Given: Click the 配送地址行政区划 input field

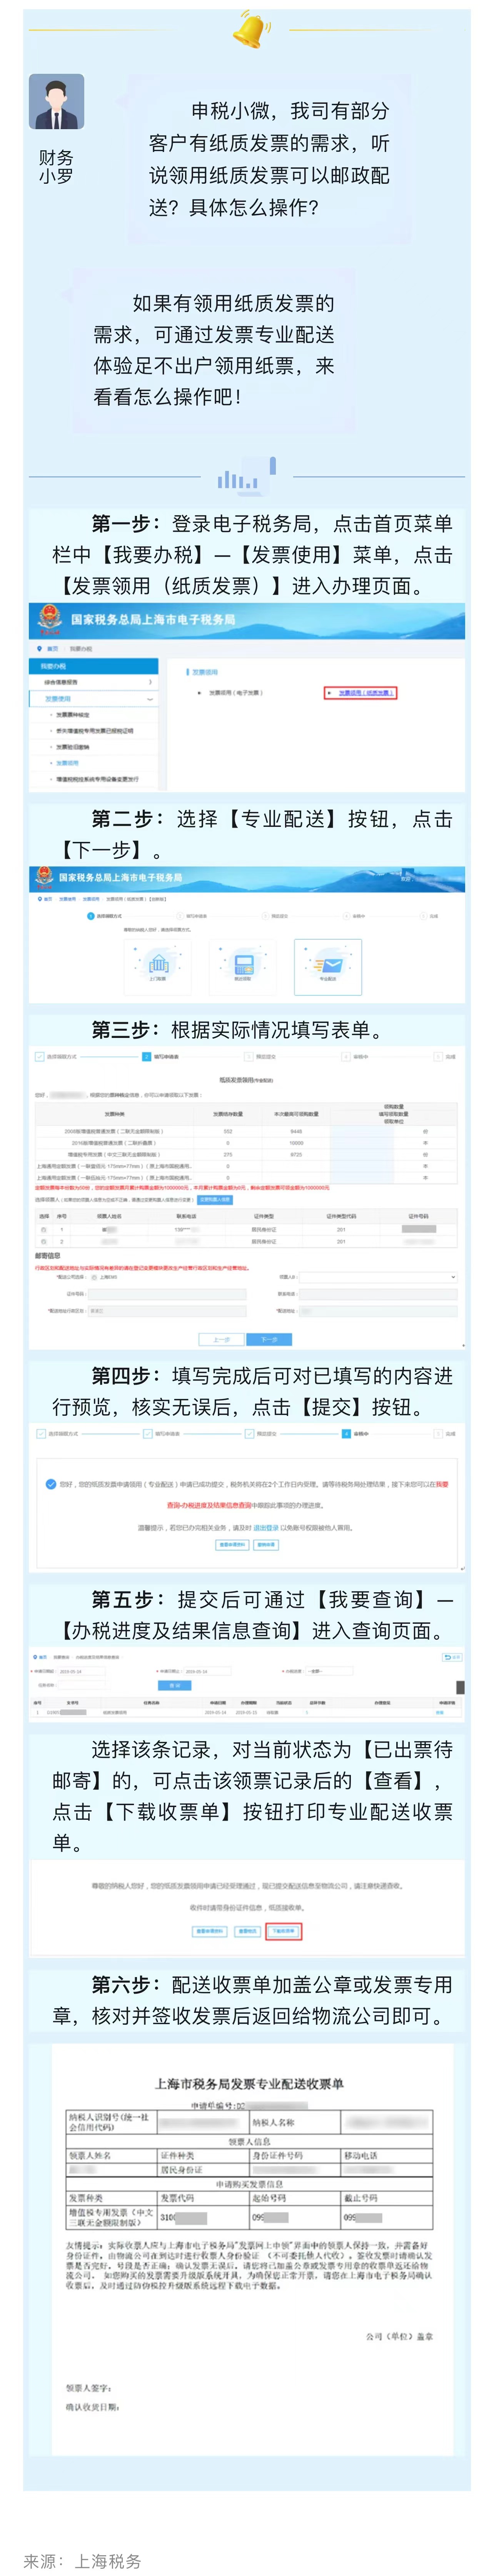Looking at the screenshot, I should click(167, 1311).
